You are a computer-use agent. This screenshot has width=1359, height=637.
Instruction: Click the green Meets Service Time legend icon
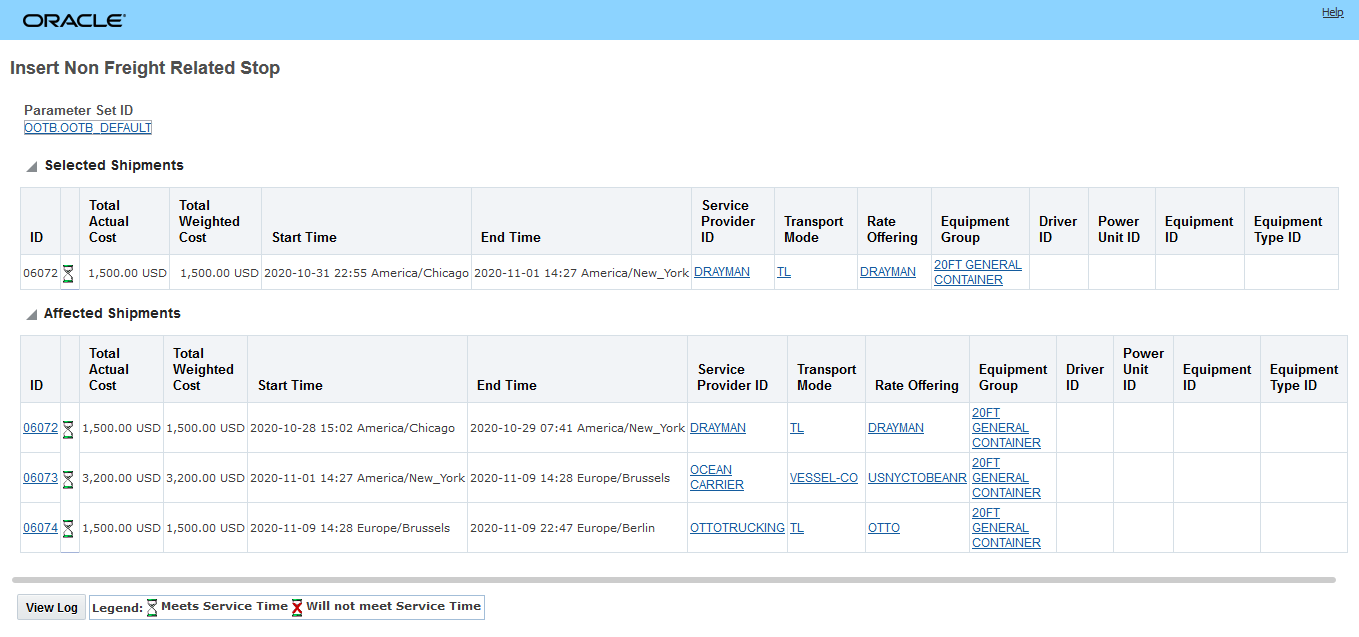click(x=152, y=607)
